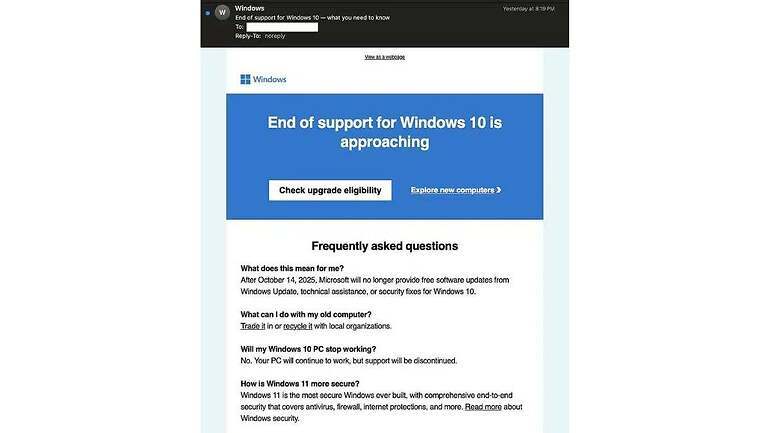Click the noreply Reply-To address
This screenshot has height=433, width=770.
(275, 36)
